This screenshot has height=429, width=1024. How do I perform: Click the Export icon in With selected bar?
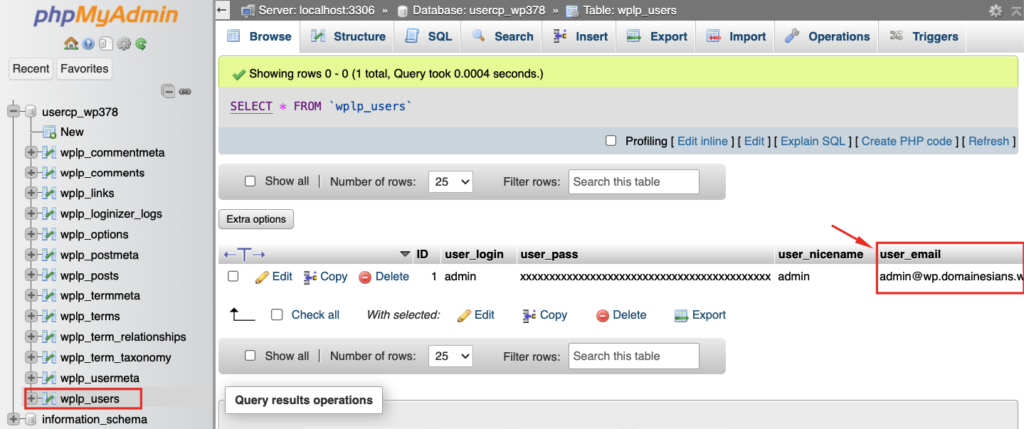(681, 315)
